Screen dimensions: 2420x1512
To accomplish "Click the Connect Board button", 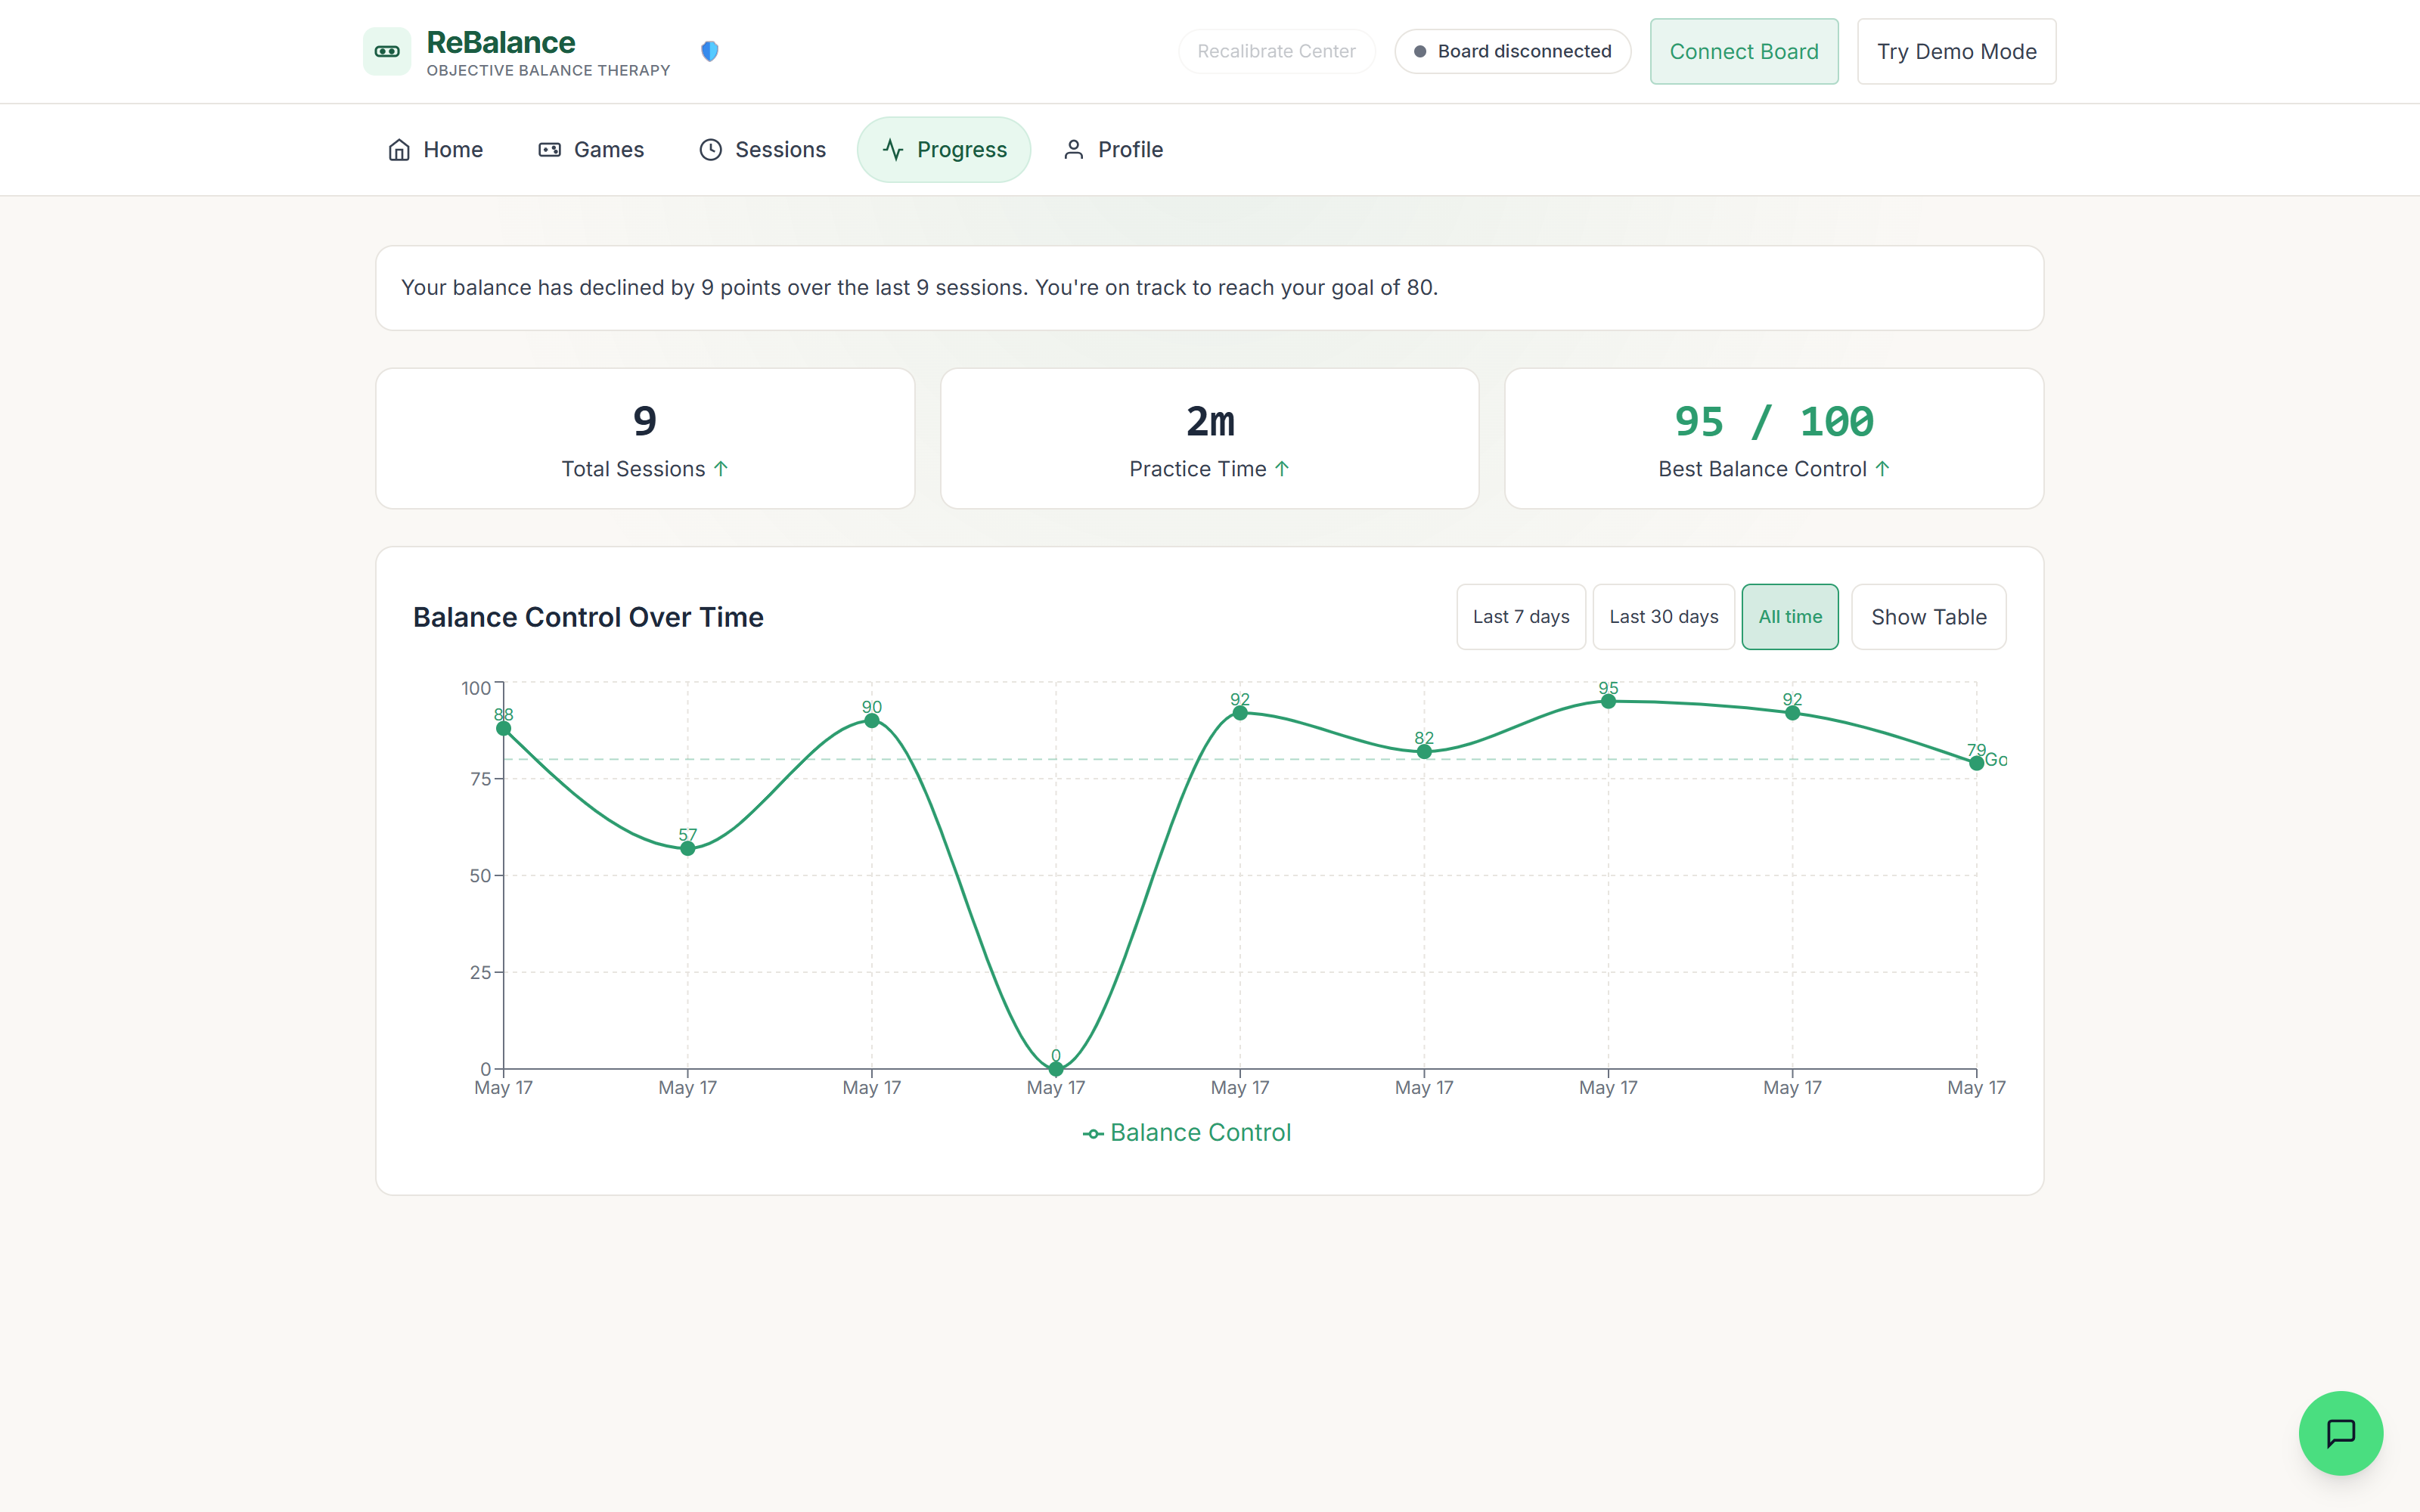I will [1744, 51].
